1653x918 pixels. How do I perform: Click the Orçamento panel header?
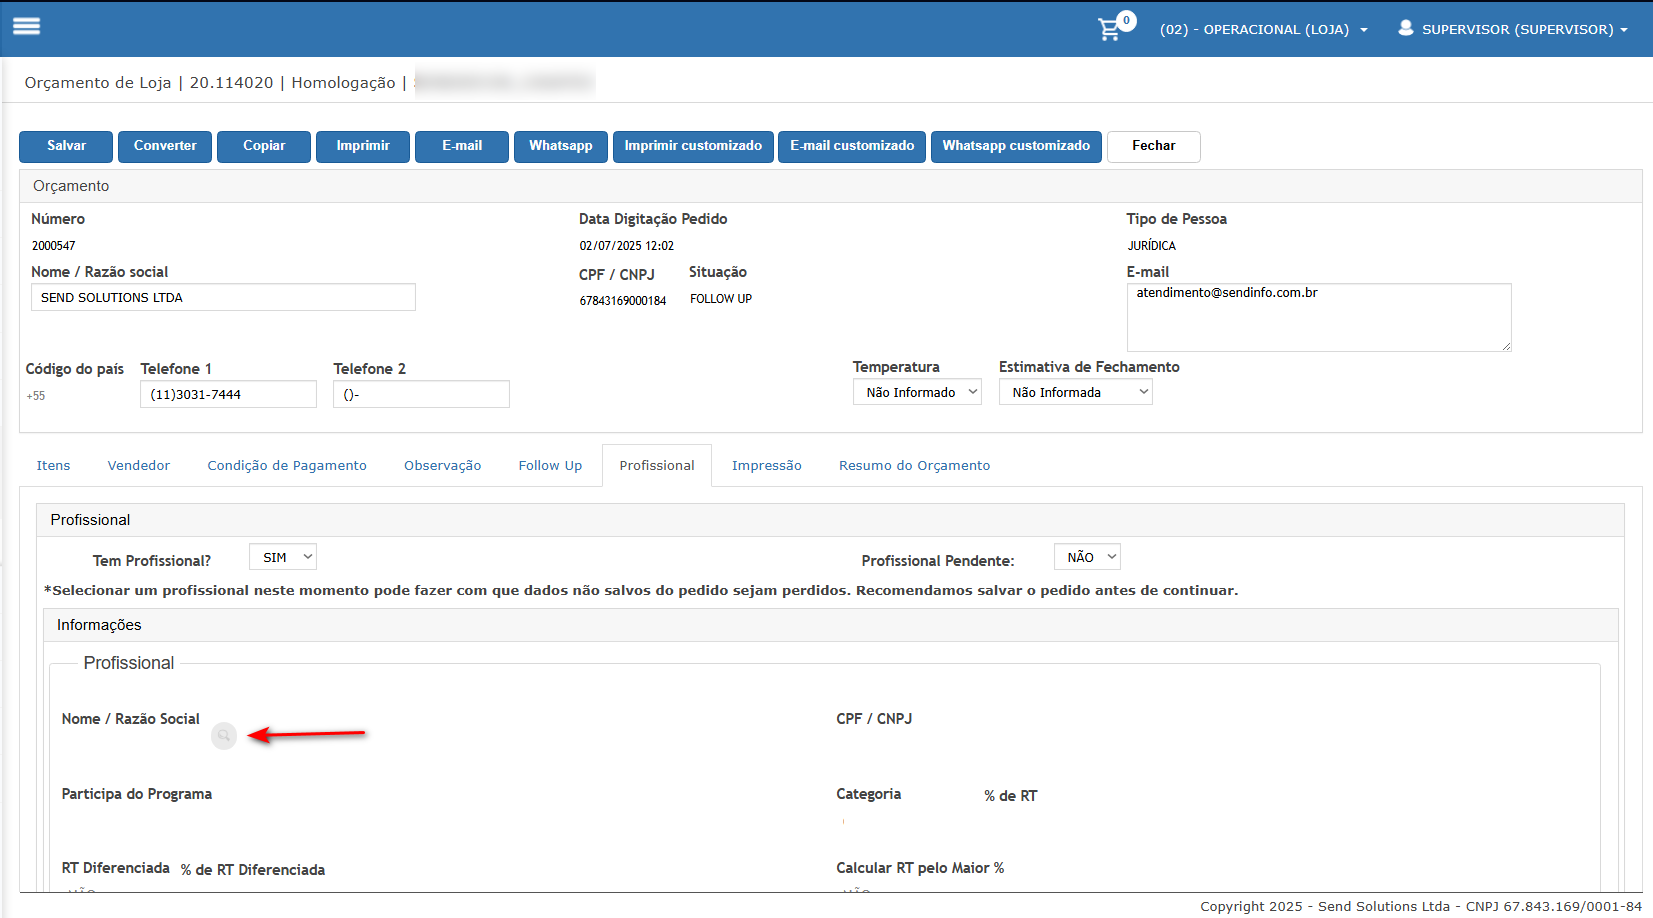[831, 186]
